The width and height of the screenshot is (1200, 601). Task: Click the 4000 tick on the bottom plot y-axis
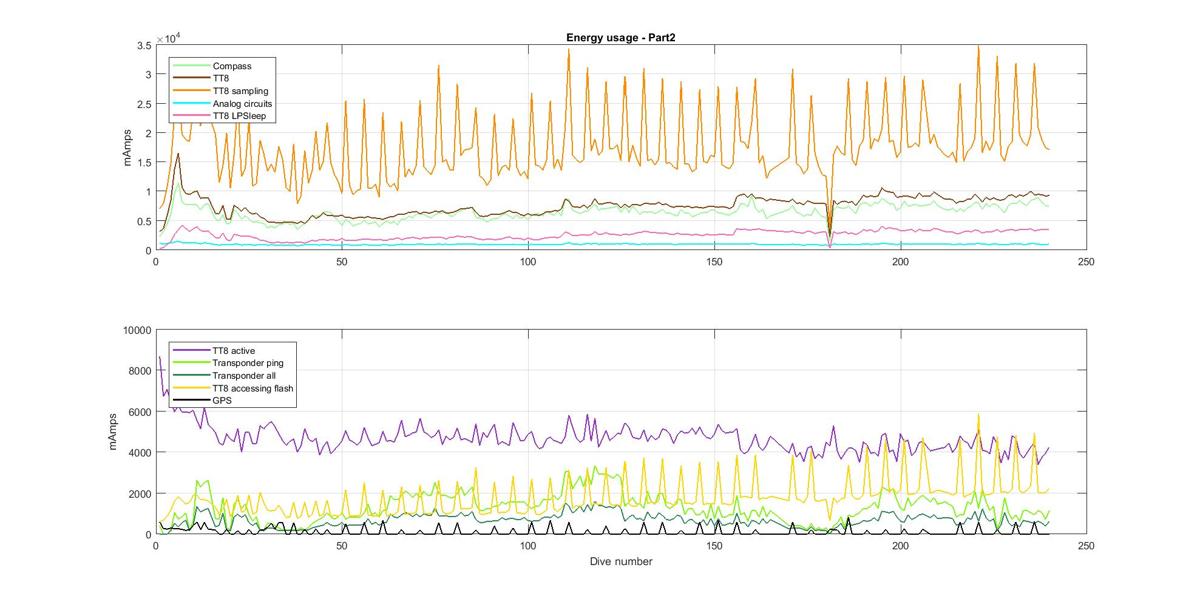tap(139, 453)
